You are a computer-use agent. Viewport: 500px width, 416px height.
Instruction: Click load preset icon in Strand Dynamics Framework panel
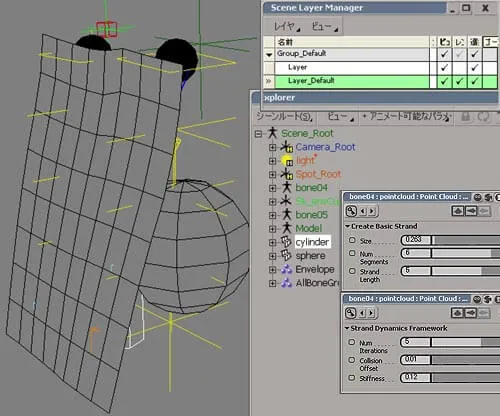(457, 313)
